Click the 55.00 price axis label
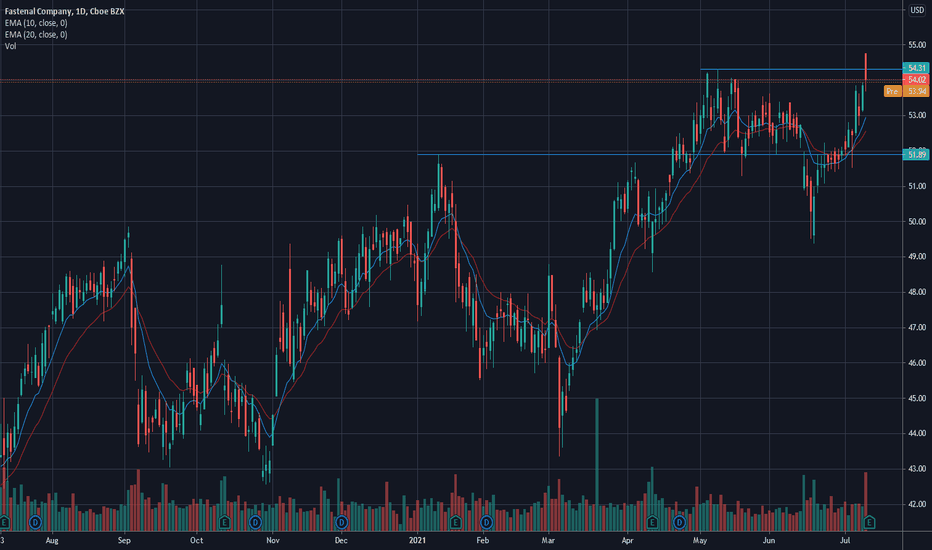This screenshot has width=932, height=550. point(917,45)
